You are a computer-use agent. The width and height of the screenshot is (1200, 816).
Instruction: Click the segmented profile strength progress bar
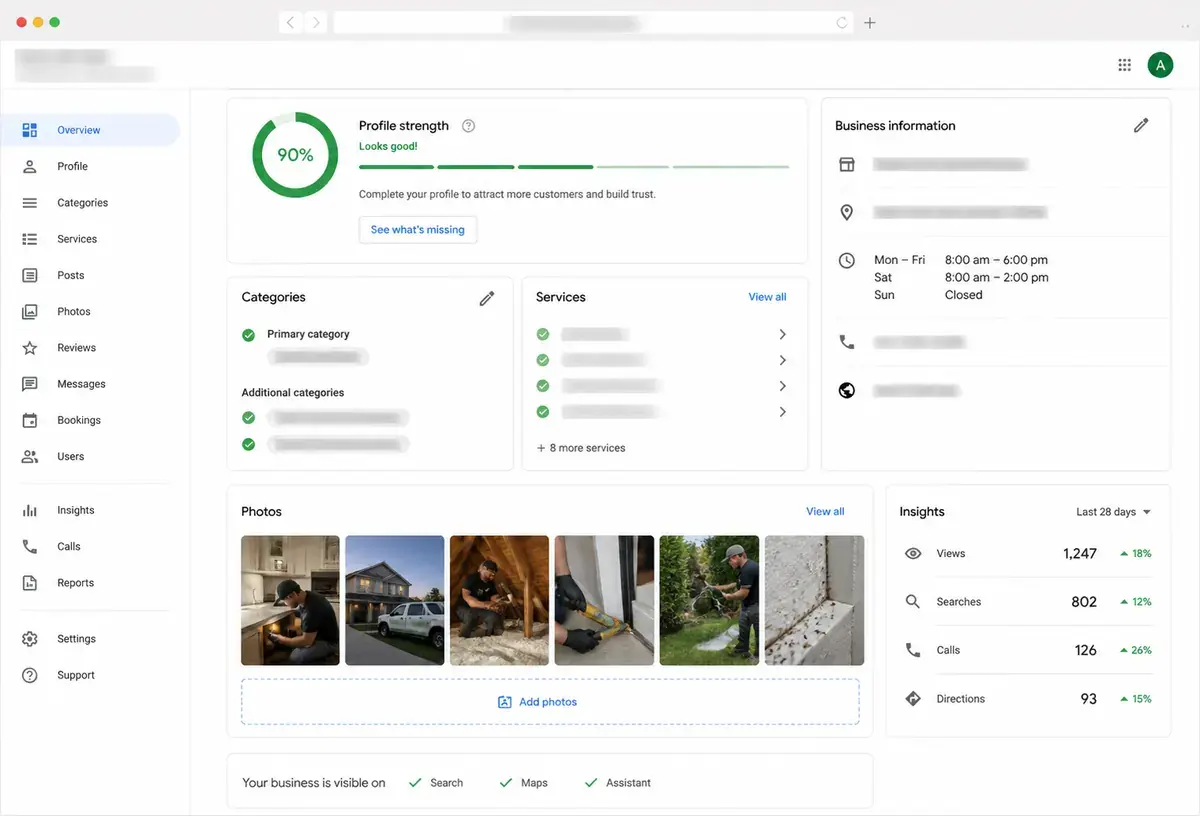tap(574, 167)
